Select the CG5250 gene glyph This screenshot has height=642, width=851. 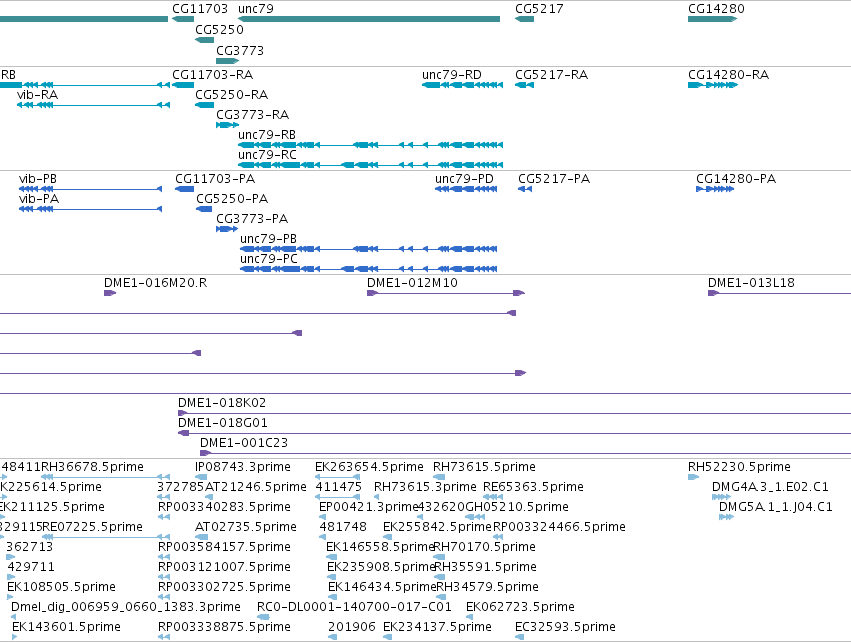(205, 40)
